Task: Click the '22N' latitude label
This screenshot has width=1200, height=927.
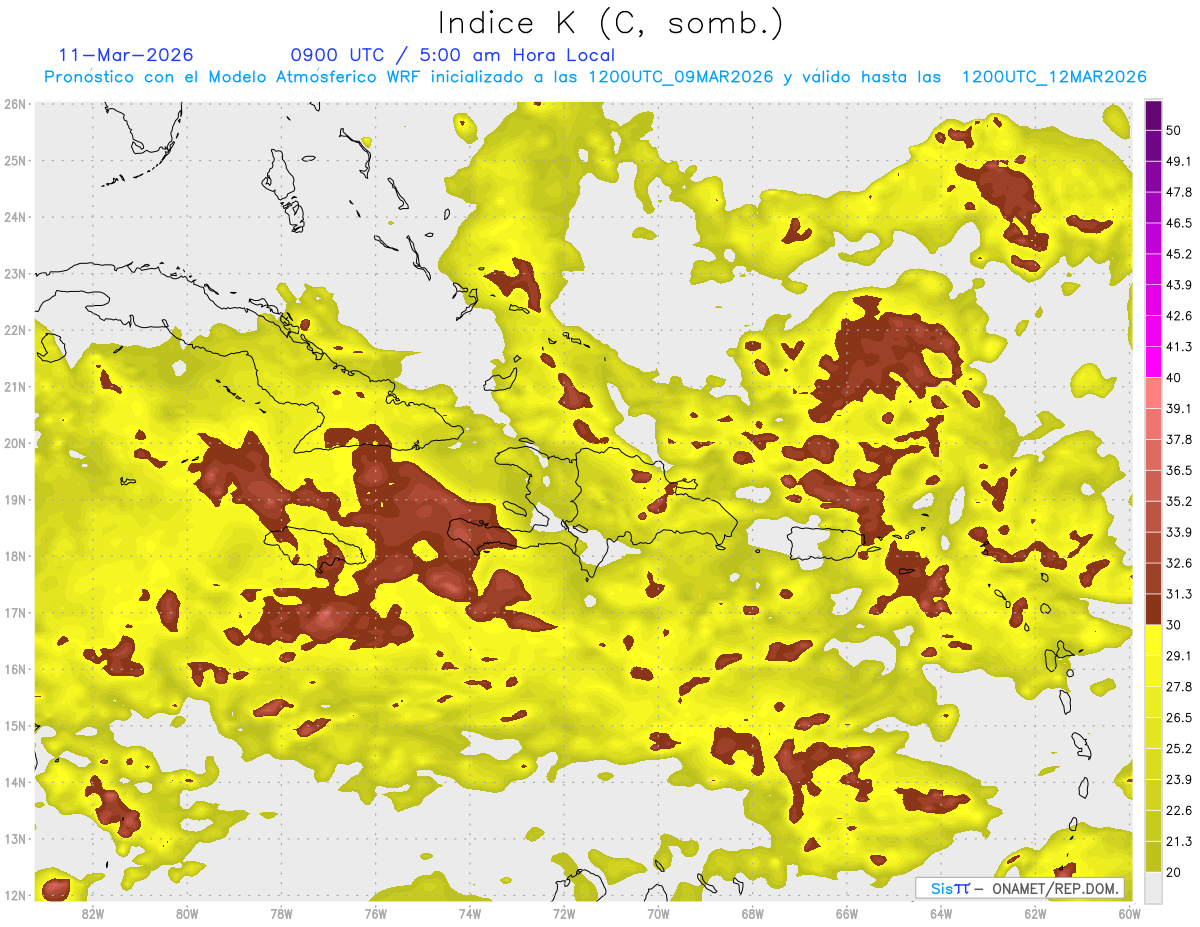Action: tap(15, 330)
